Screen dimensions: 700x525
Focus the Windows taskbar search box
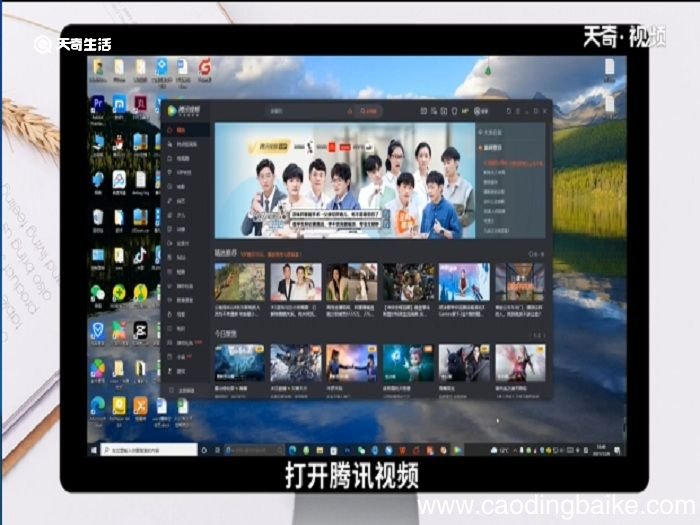149,450
